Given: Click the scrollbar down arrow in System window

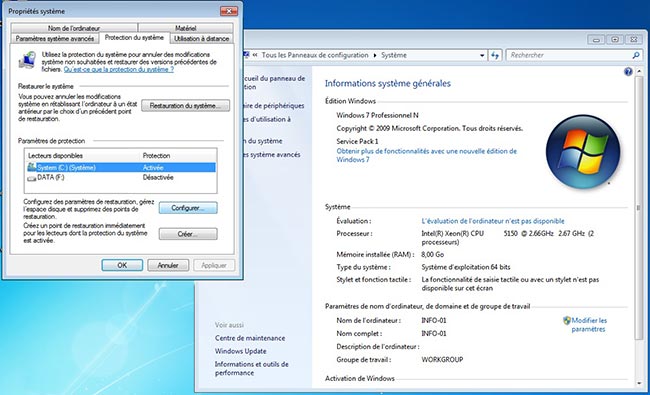Looking at the screenshot, I should 639,383.
